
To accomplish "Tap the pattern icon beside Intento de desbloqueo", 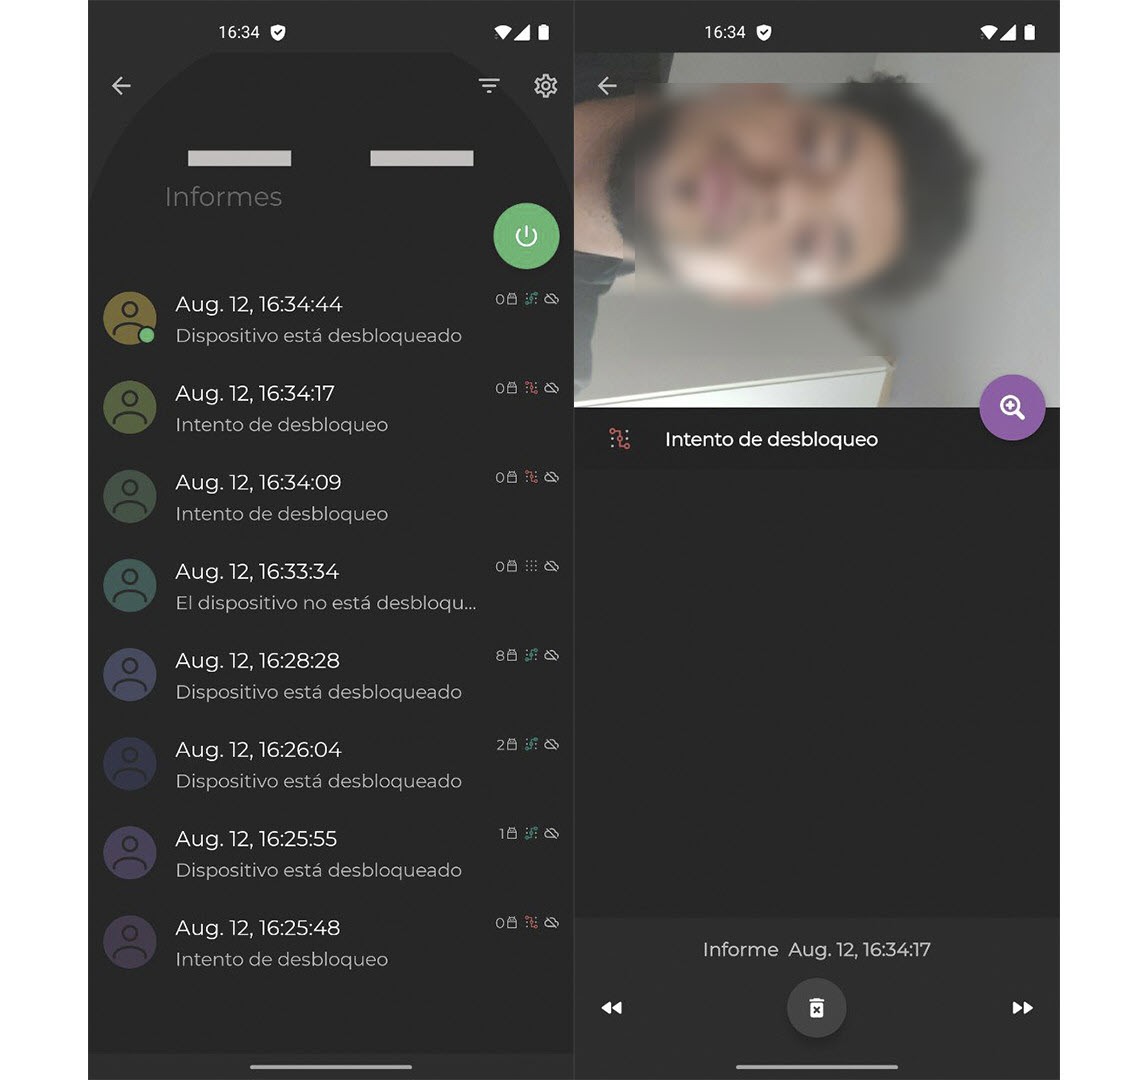I will coord(620,439).
